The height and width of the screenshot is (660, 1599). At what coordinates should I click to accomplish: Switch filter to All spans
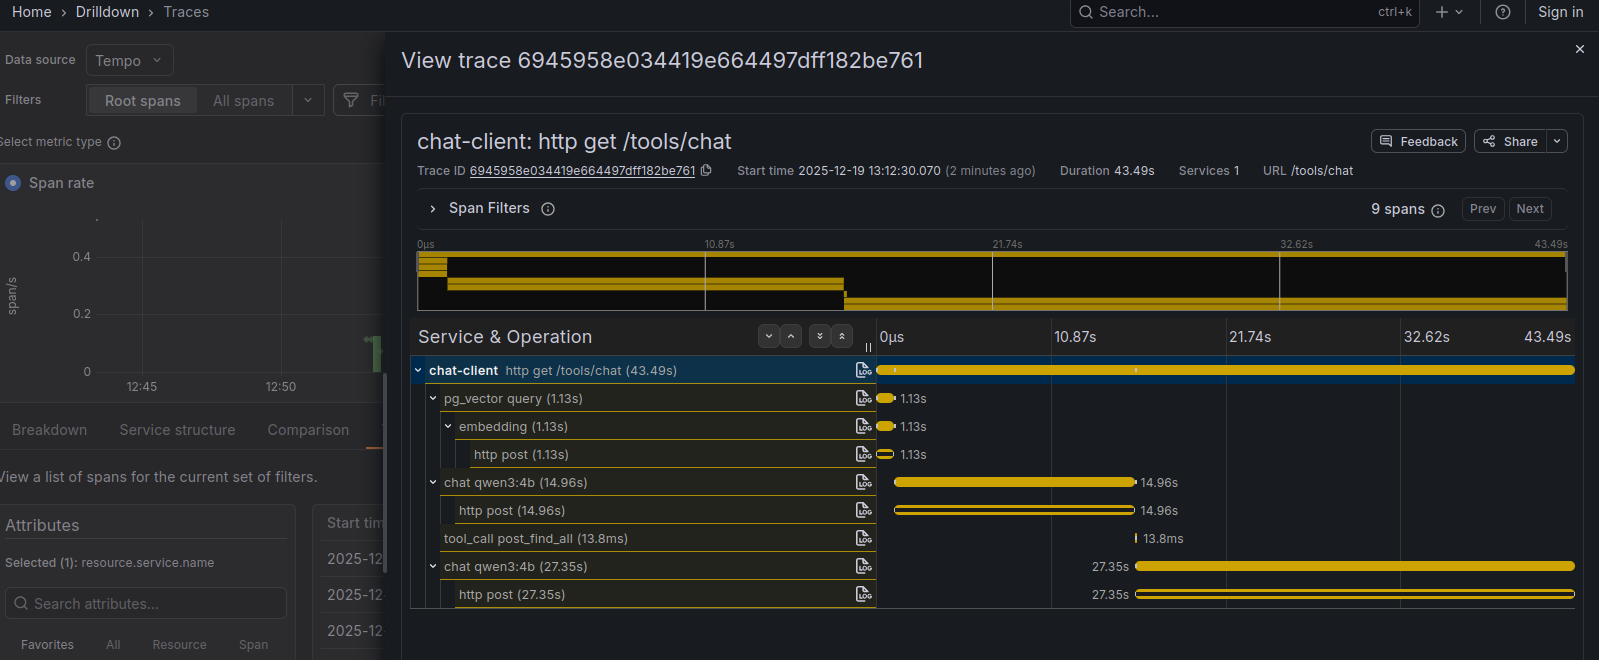tap(243, 101)
